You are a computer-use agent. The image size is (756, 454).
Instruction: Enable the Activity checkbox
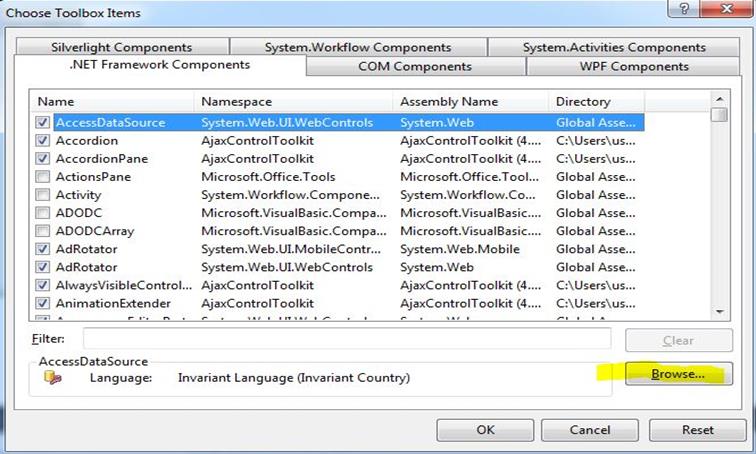42,195
